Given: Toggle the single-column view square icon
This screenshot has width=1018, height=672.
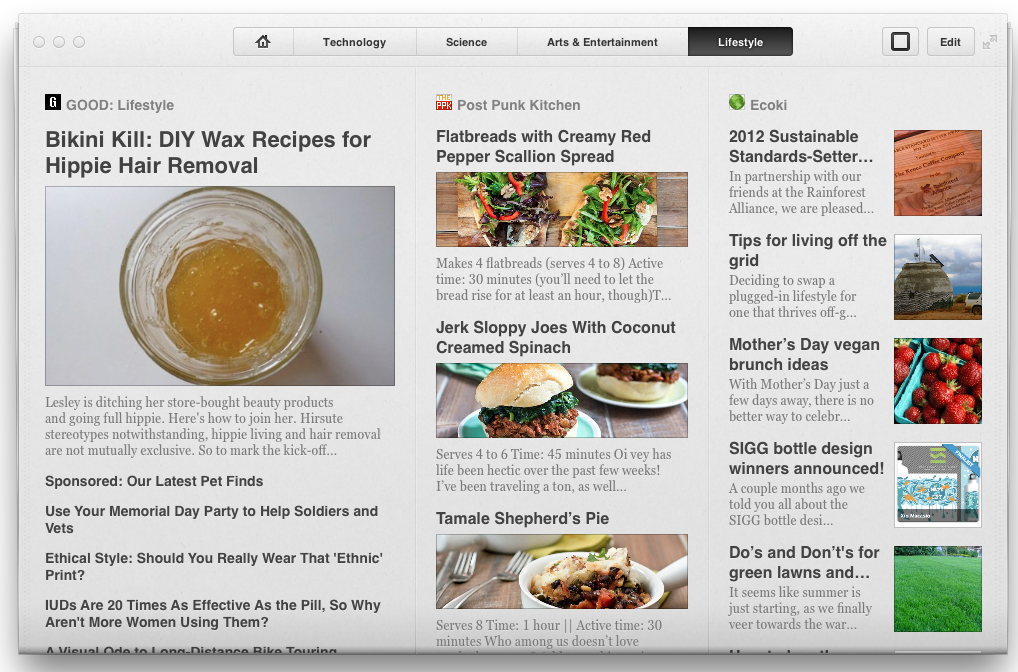Looking at the screenshot, I should pos(900,42).
